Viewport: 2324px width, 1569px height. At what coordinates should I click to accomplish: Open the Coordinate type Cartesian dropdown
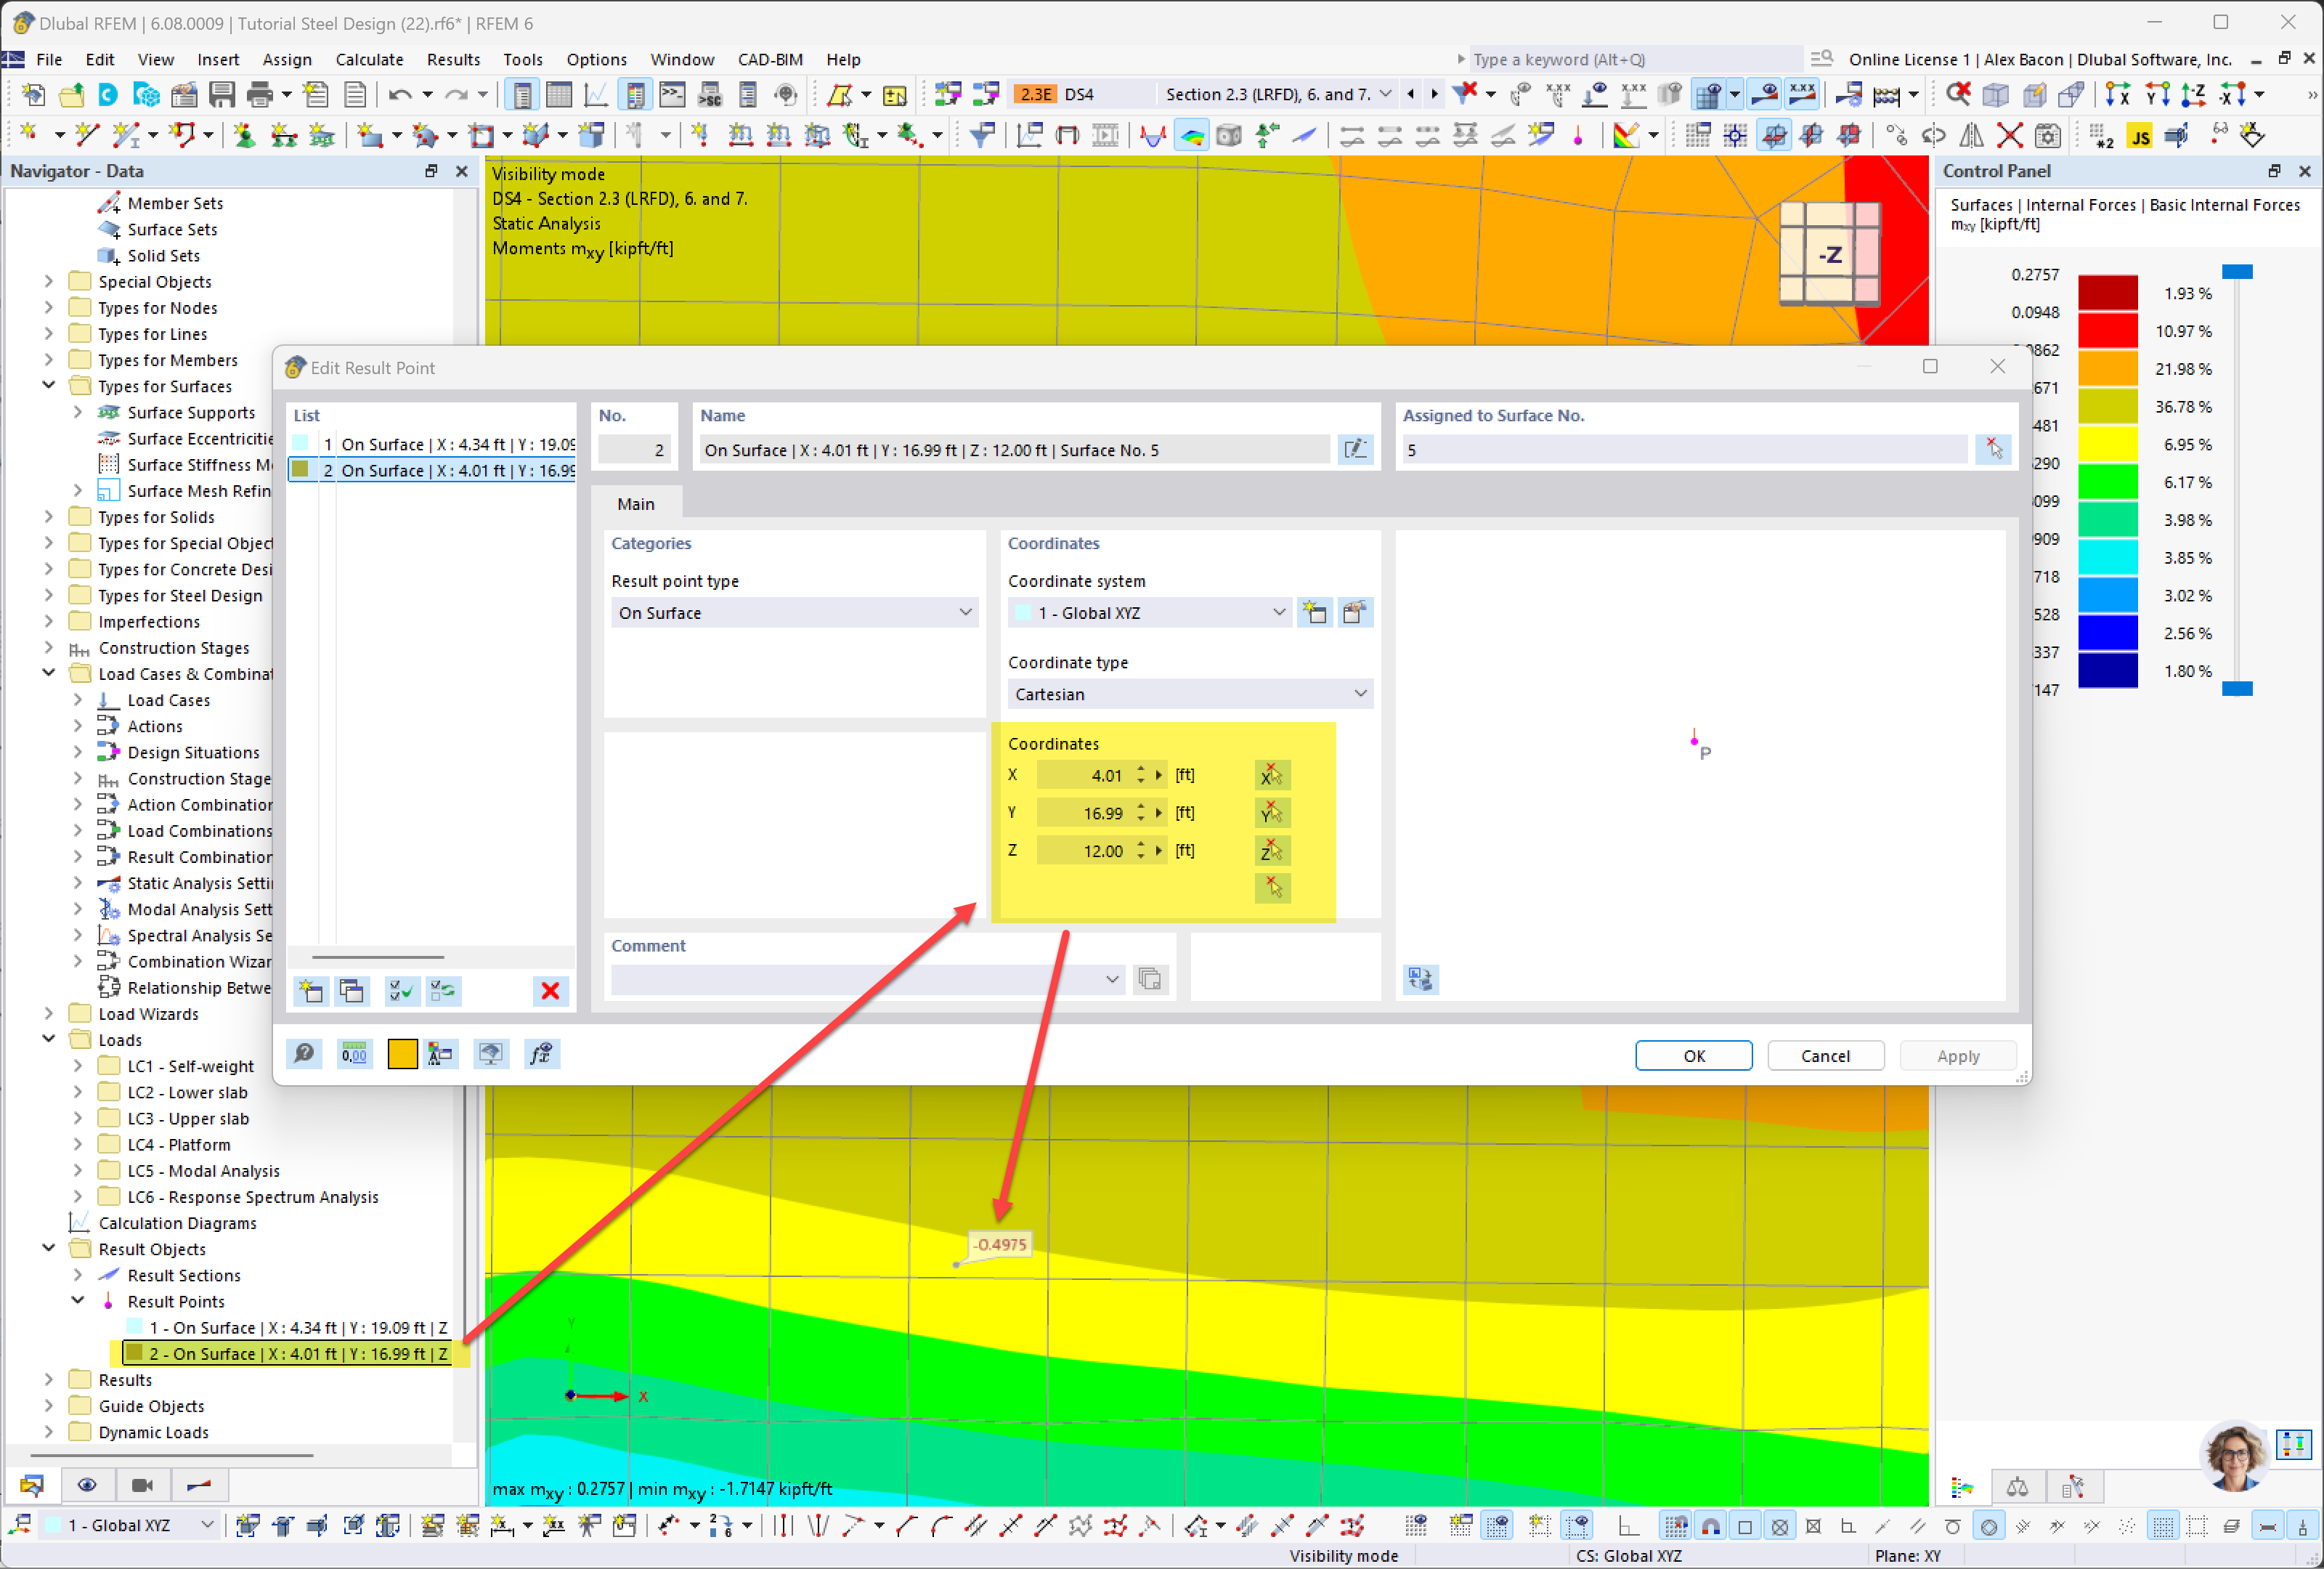coord(1189,694)
